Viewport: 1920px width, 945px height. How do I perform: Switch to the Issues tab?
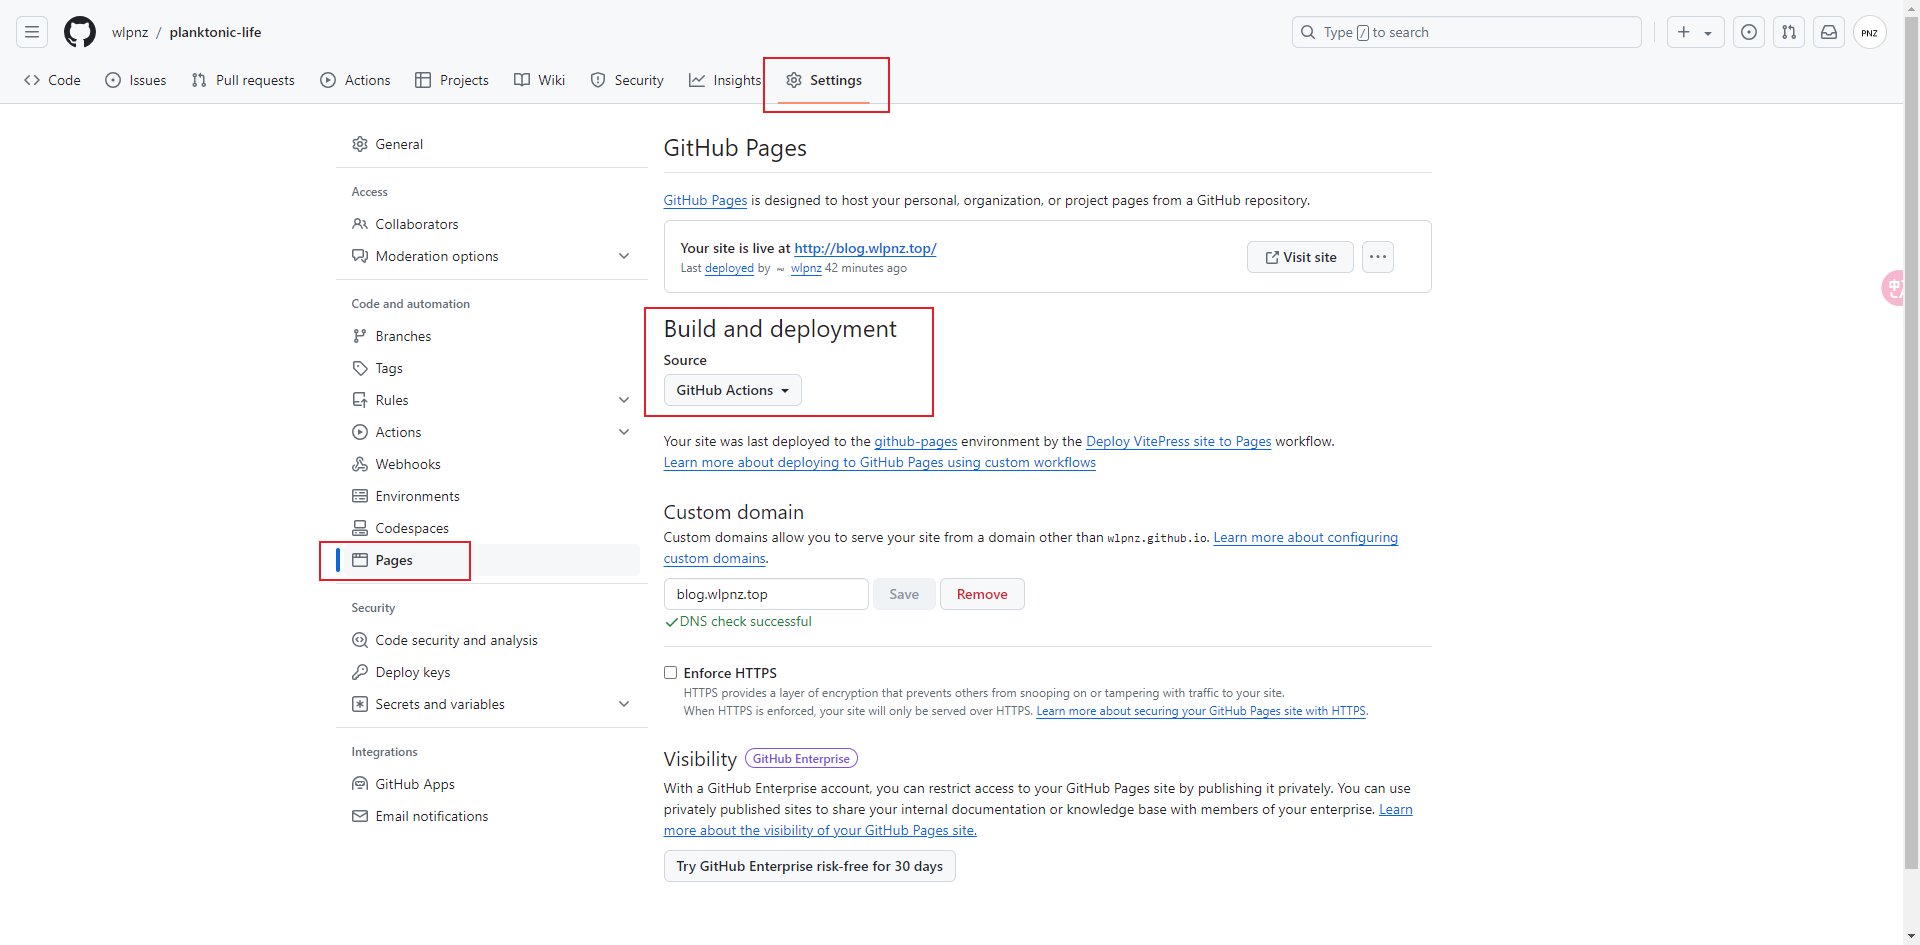[136, 80]
